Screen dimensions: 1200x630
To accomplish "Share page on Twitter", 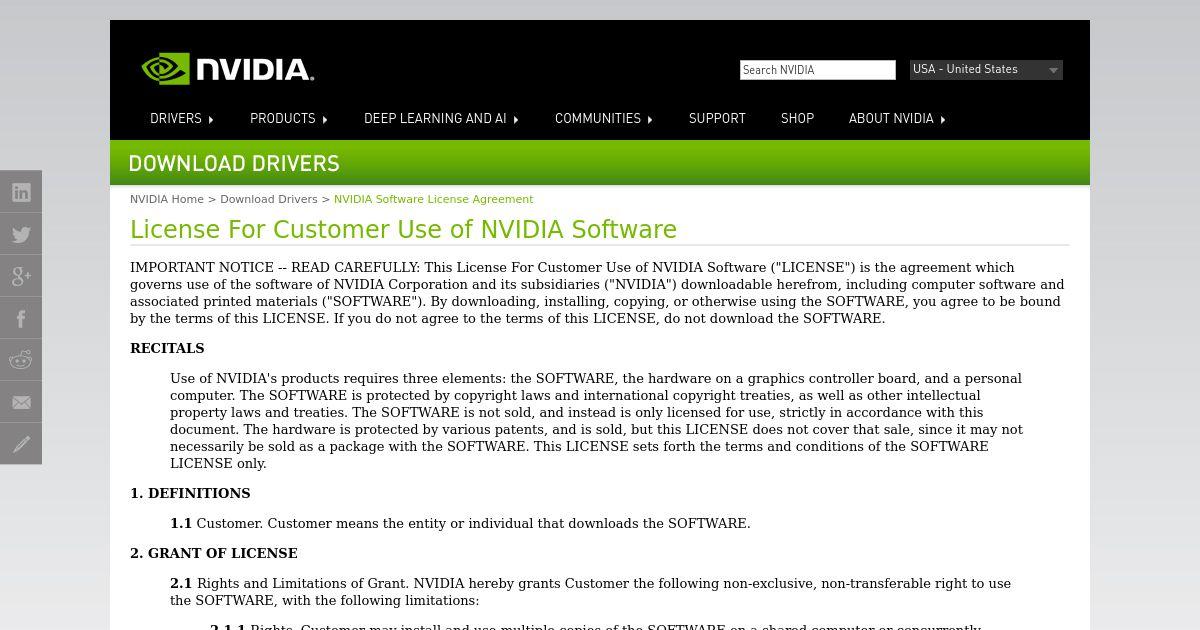I will [21, 234].
